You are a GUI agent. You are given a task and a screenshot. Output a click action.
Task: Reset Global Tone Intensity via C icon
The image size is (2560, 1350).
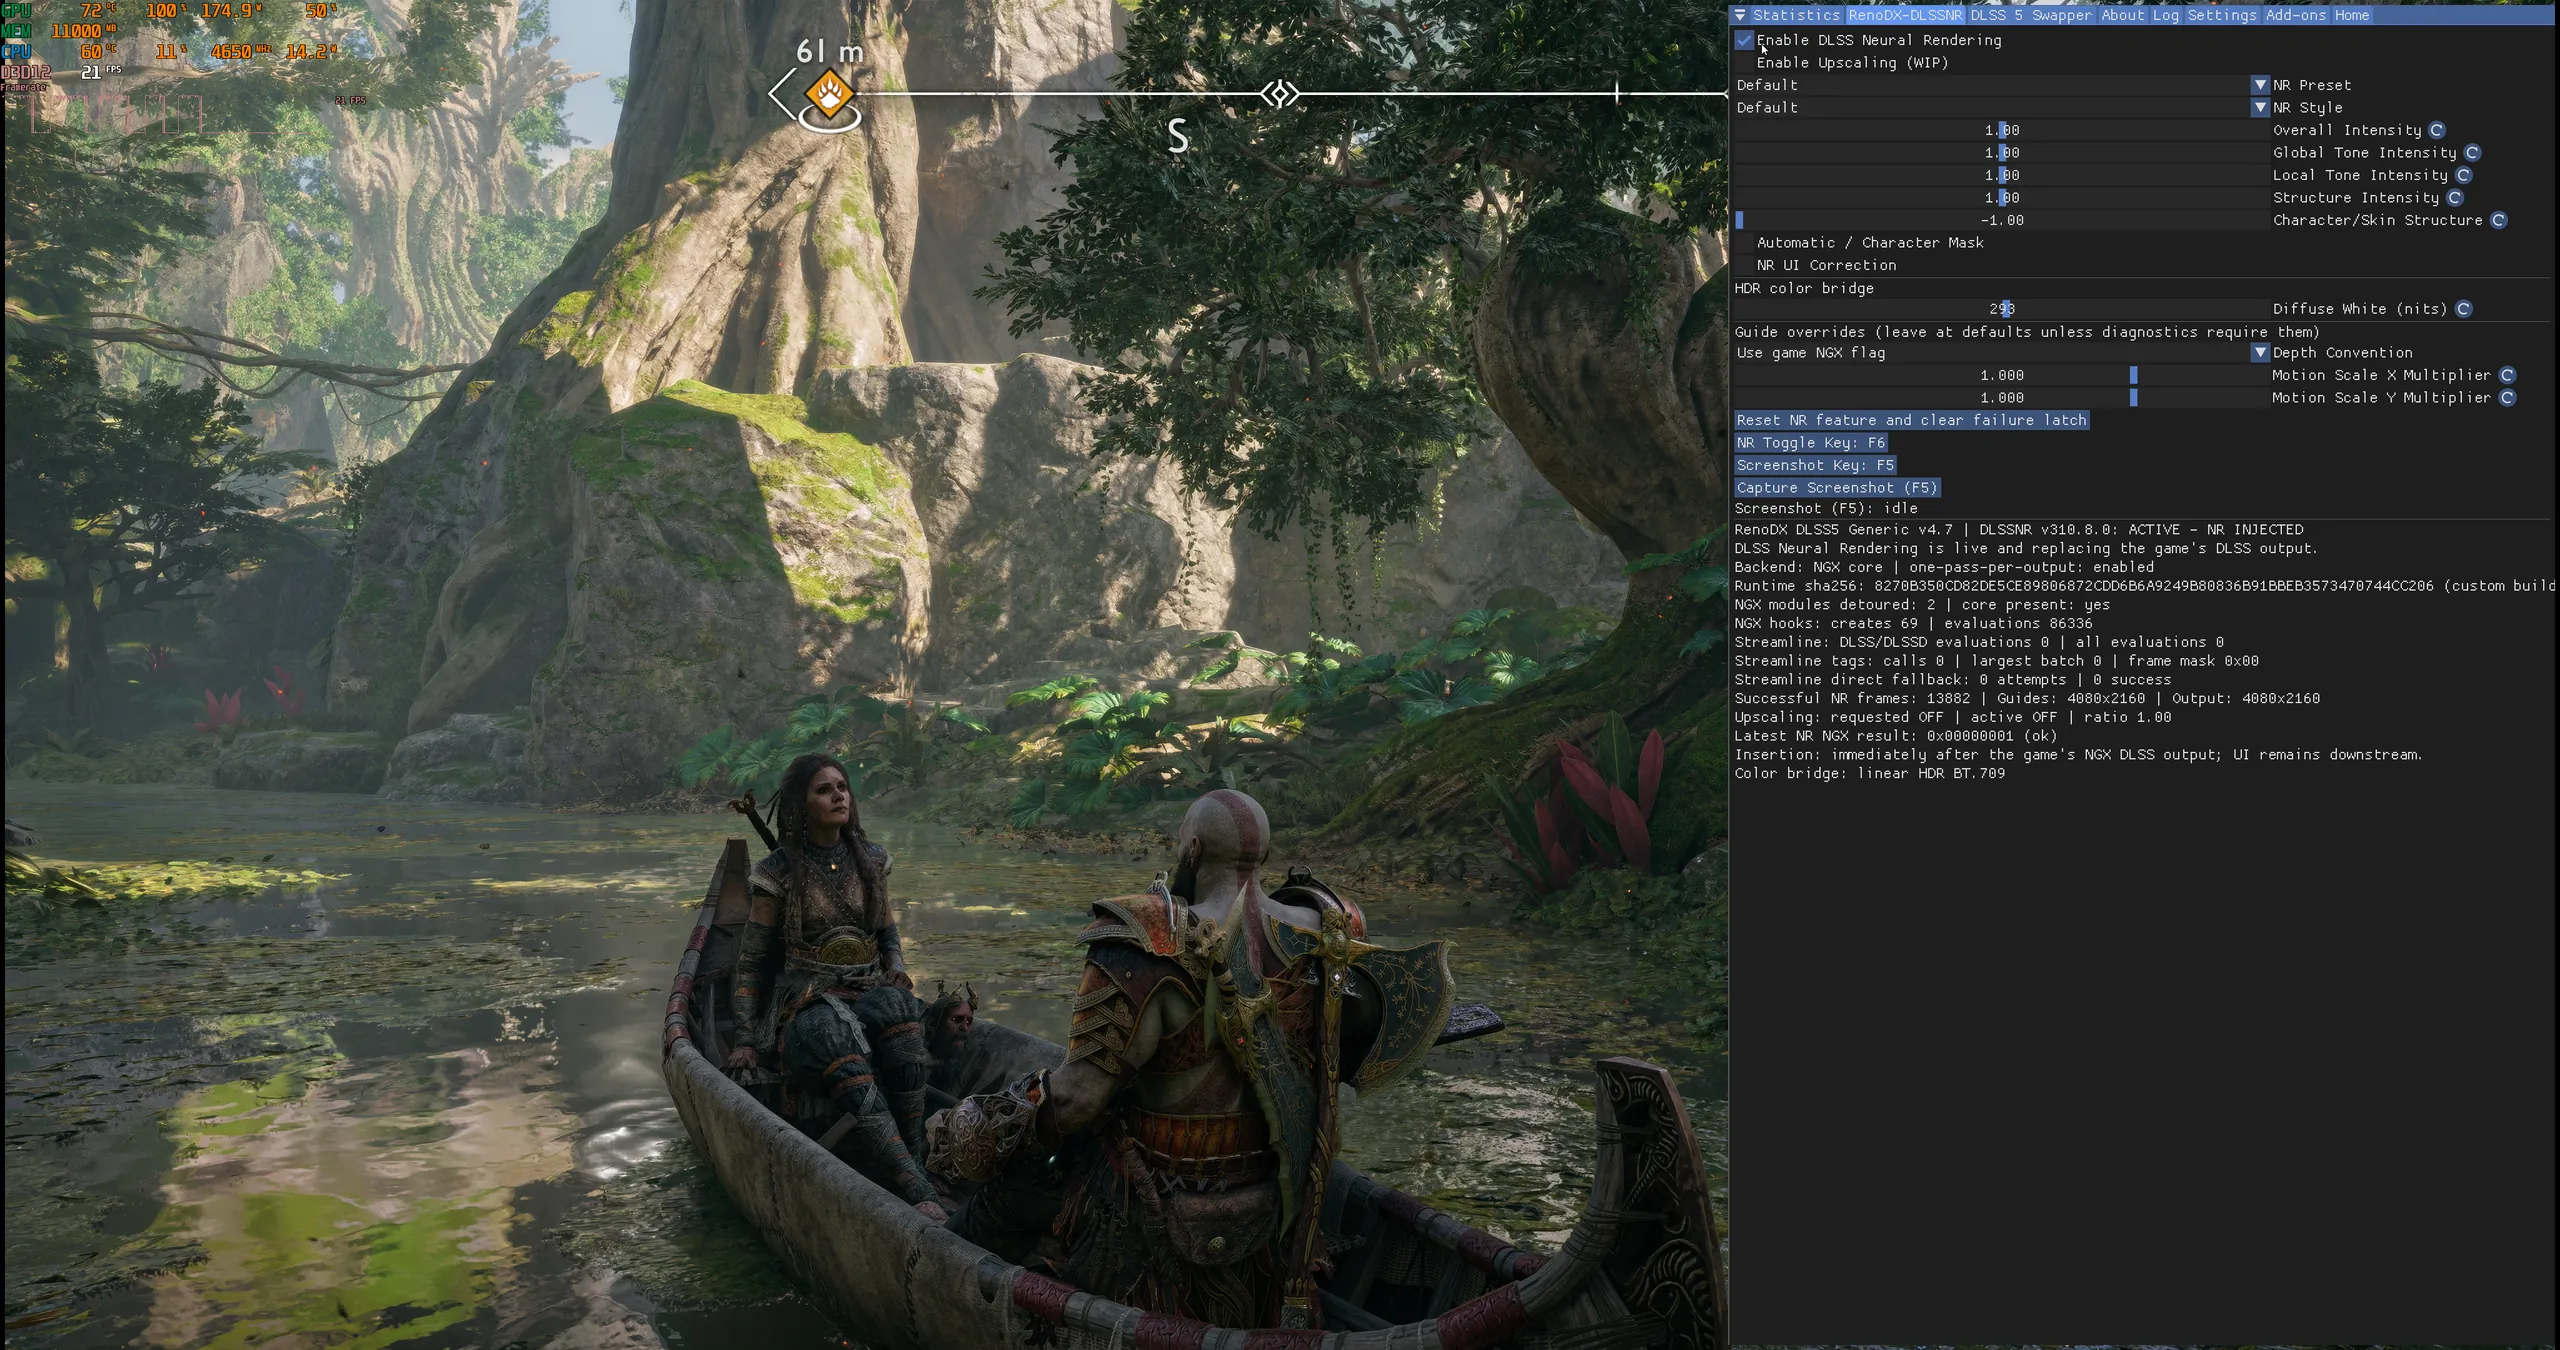tap(2472, 153)
